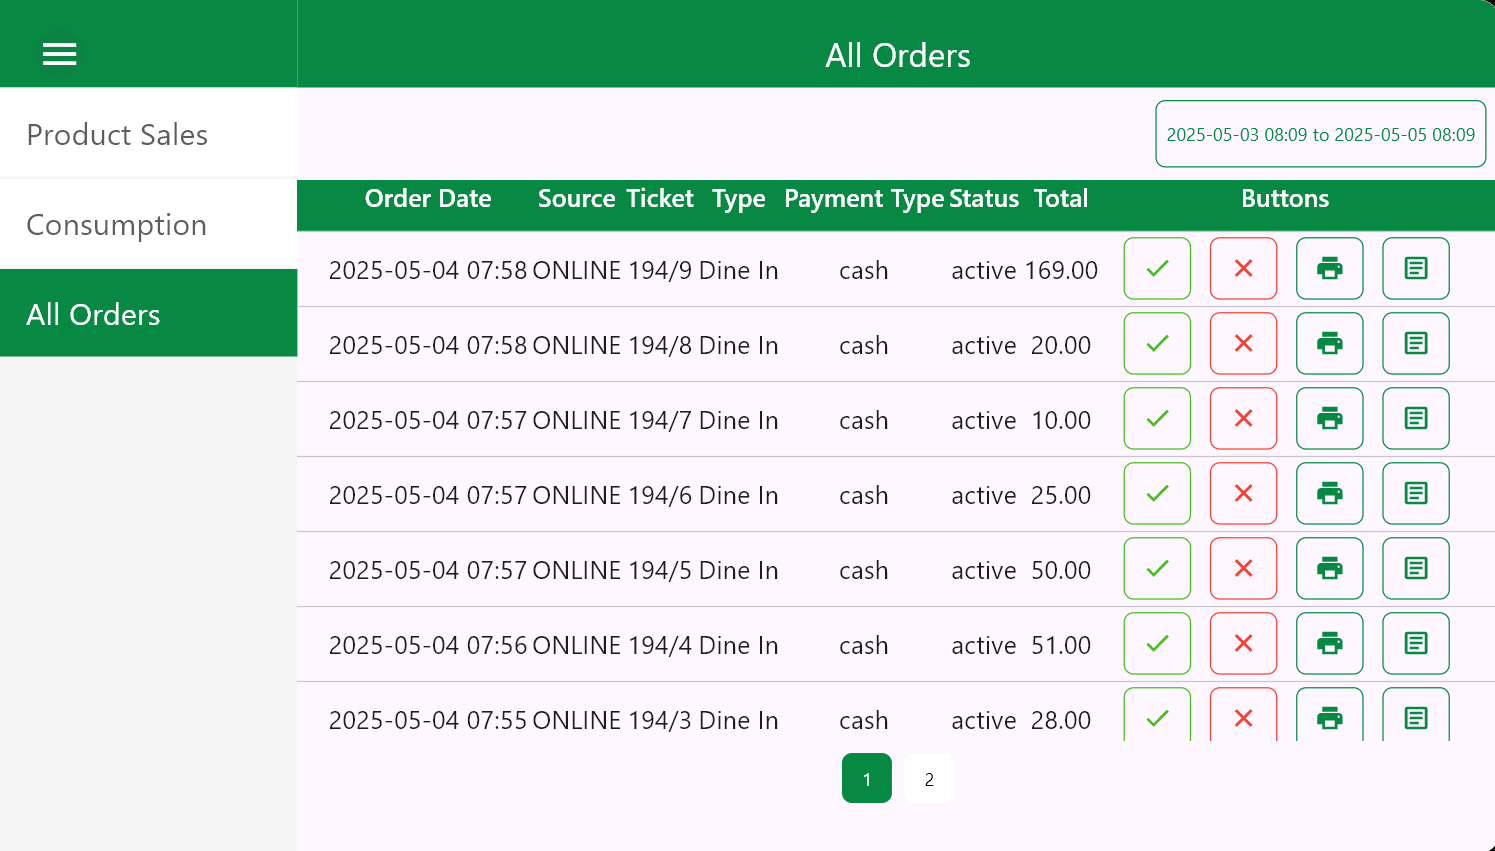Image resolution: width=1495 pixels, height=851 pixels.
Task: Confirm order ticket 194/4
Action: (1157, 643)
